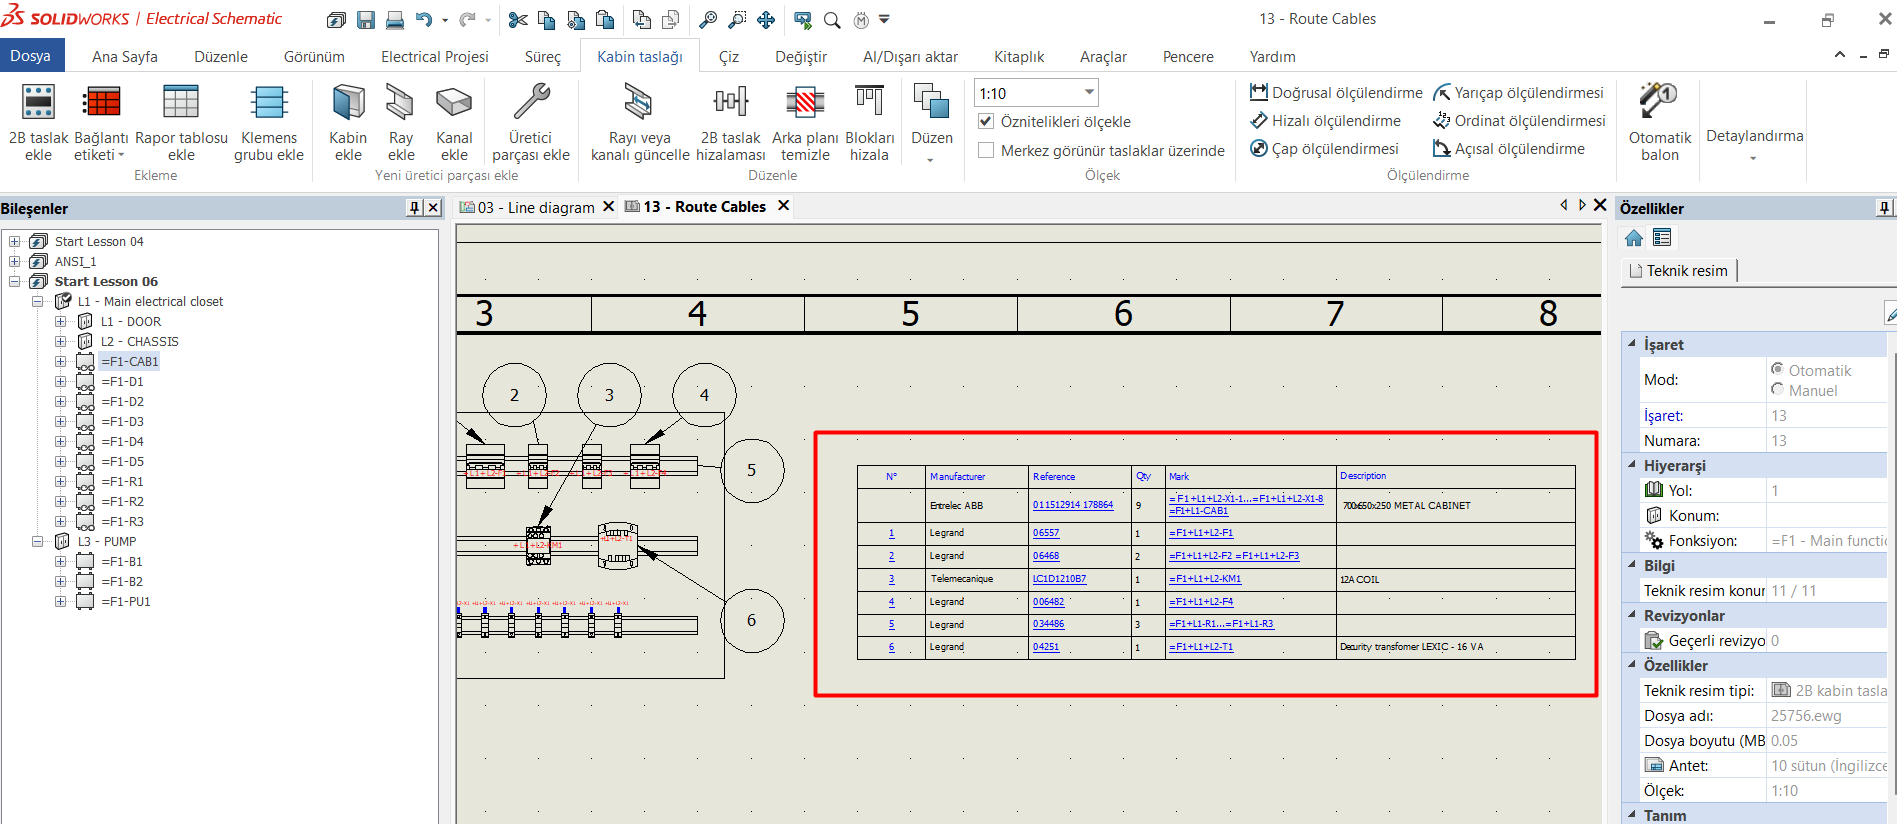This screenshot has width=1897, height=824.
Task: Uncheck the Öznitelikleri ölçekle checkbox
Action: 986,121
